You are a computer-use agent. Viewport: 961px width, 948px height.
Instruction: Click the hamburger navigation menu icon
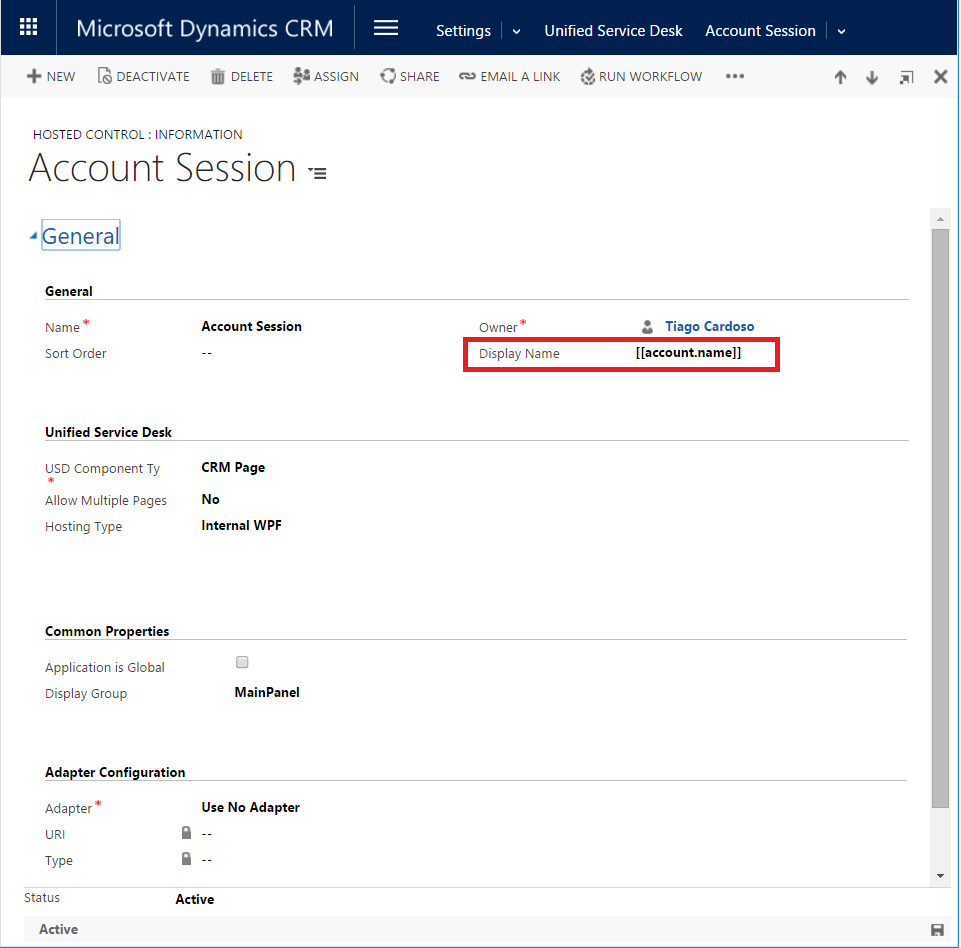pyautogui.click(x=386, y=28)
